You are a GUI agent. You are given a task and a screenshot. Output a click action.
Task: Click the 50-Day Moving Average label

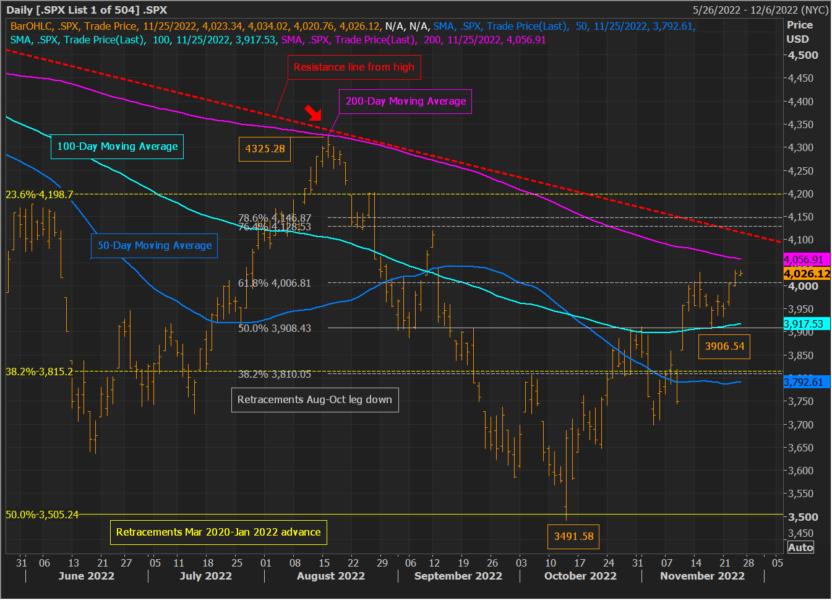pos(154,246)
